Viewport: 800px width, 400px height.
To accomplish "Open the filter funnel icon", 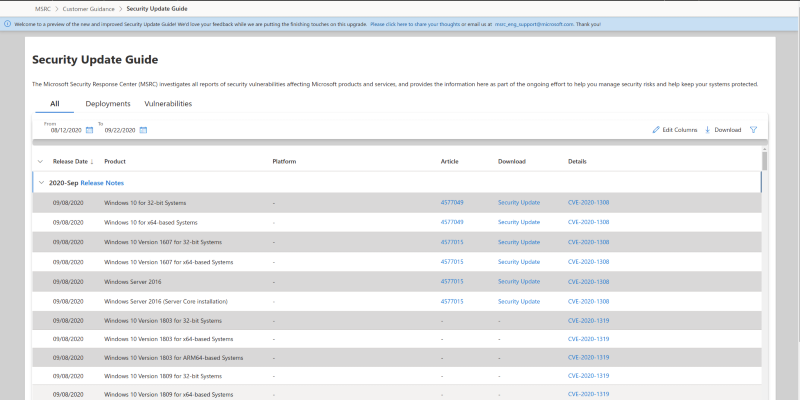I will [x=753, y=130].
